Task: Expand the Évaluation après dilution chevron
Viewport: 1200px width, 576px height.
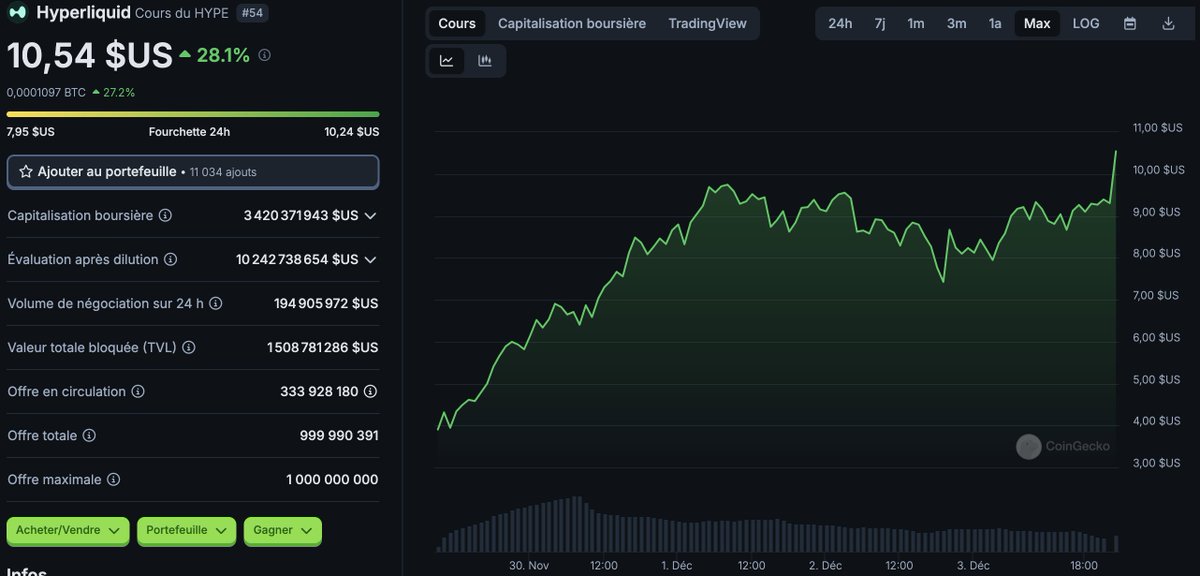Action: 370,259
